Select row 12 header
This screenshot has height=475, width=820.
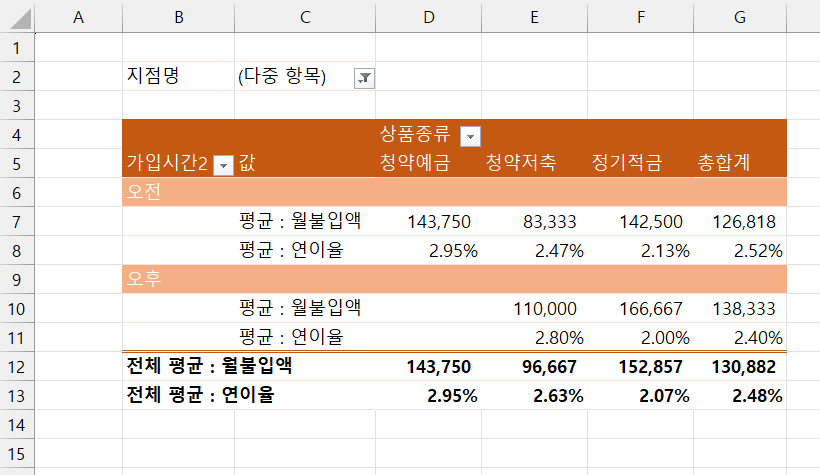click(17, 367)
